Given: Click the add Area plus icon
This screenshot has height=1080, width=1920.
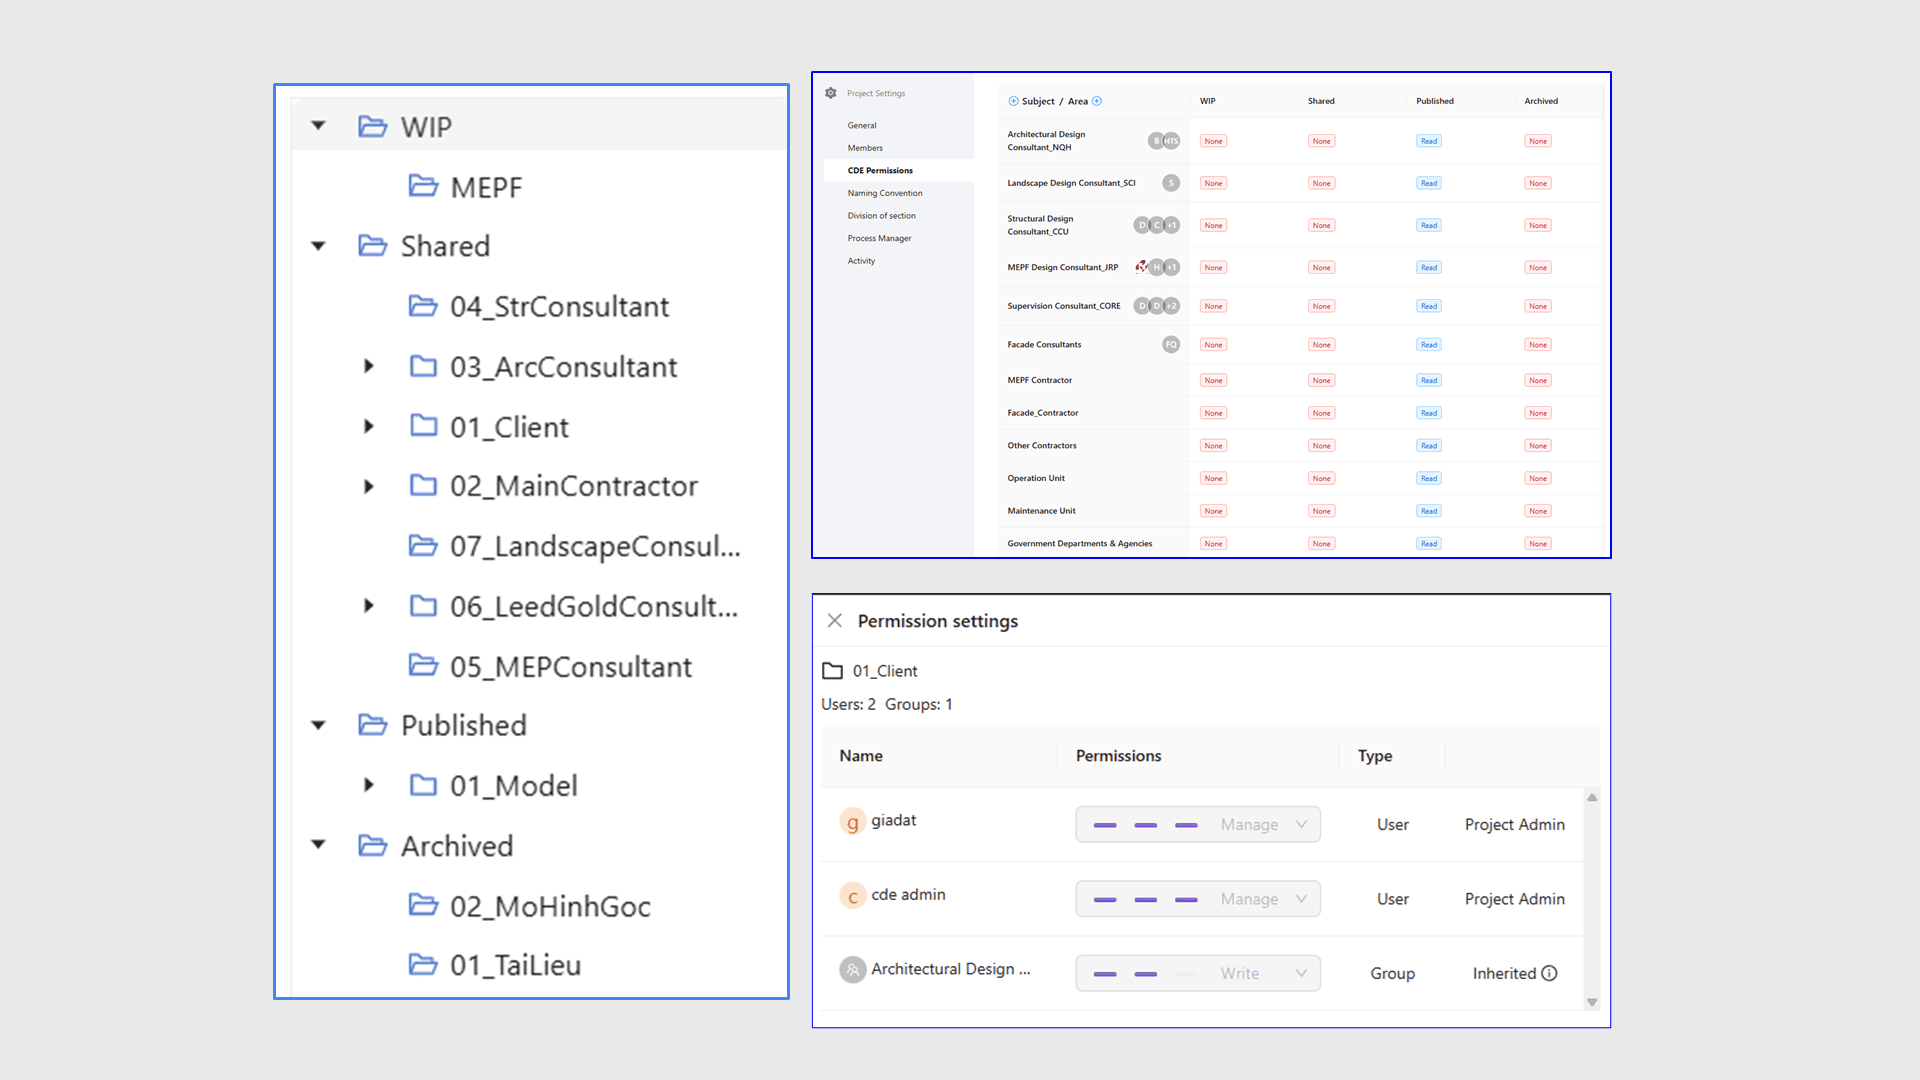Looking at the screenshot, I should point(1097,101).
